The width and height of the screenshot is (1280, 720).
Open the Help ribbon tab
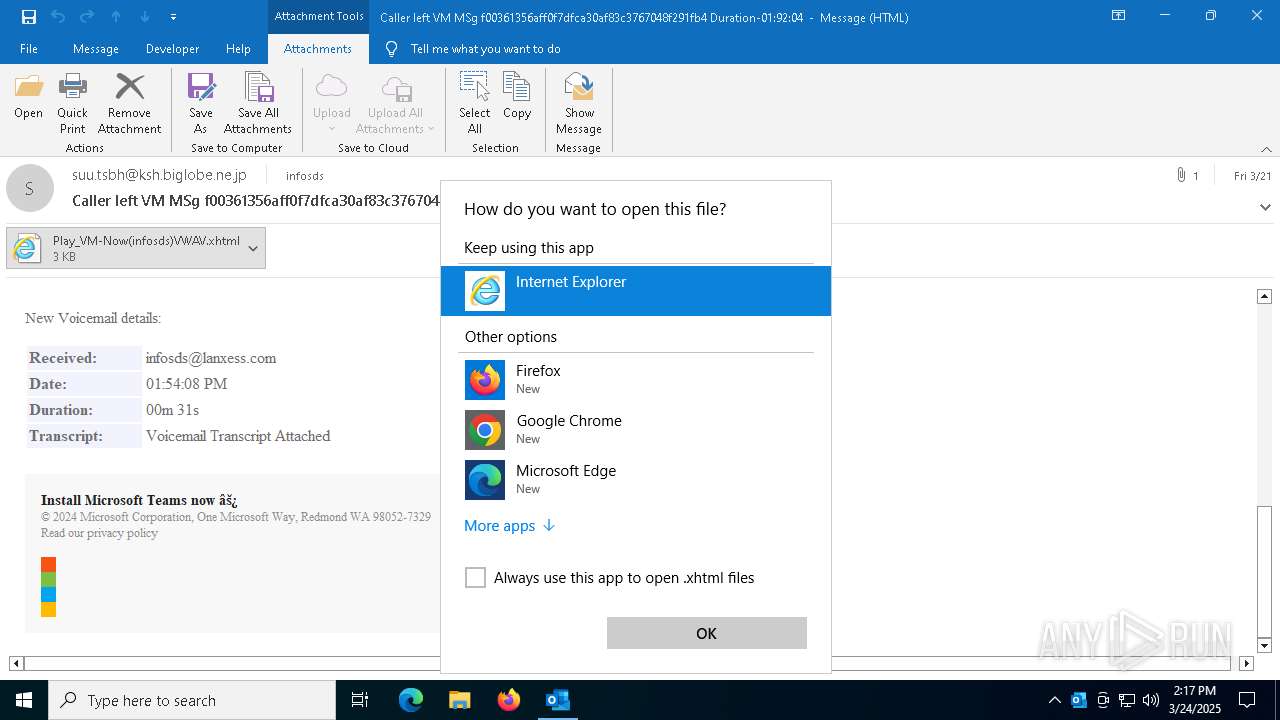(x=238, y=49)
